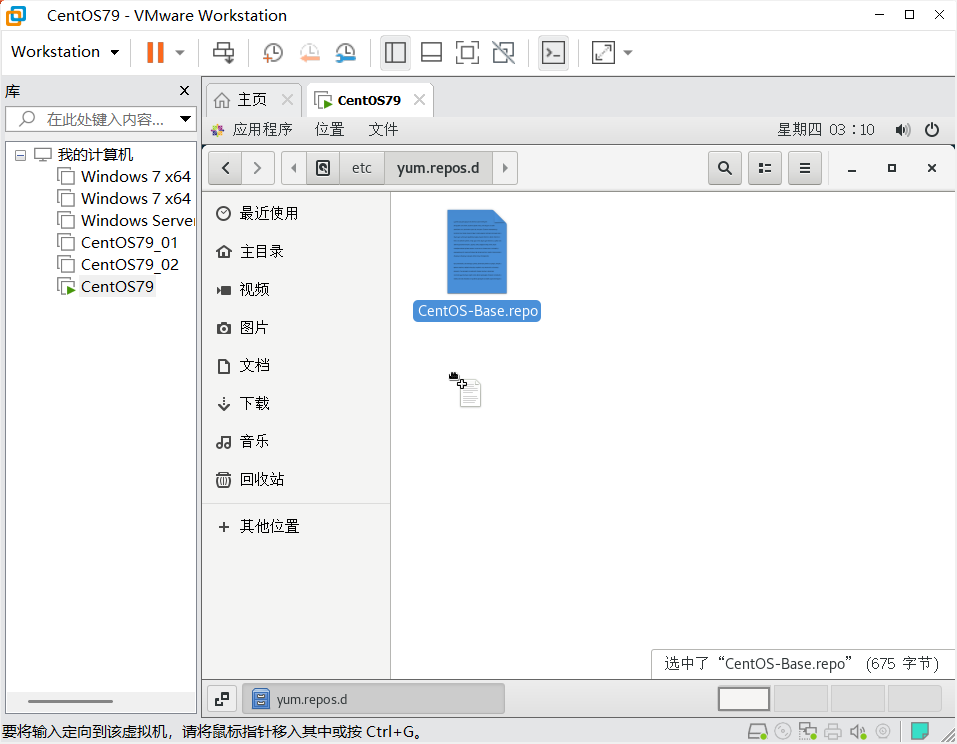Pause the running virtual machine
This screenshot has width=957, height=744.
155,52
